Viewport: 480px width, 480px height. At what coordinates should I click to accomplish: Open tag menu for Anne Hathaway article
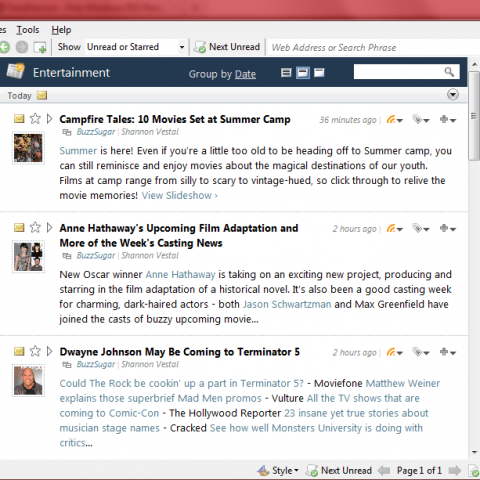421,228
